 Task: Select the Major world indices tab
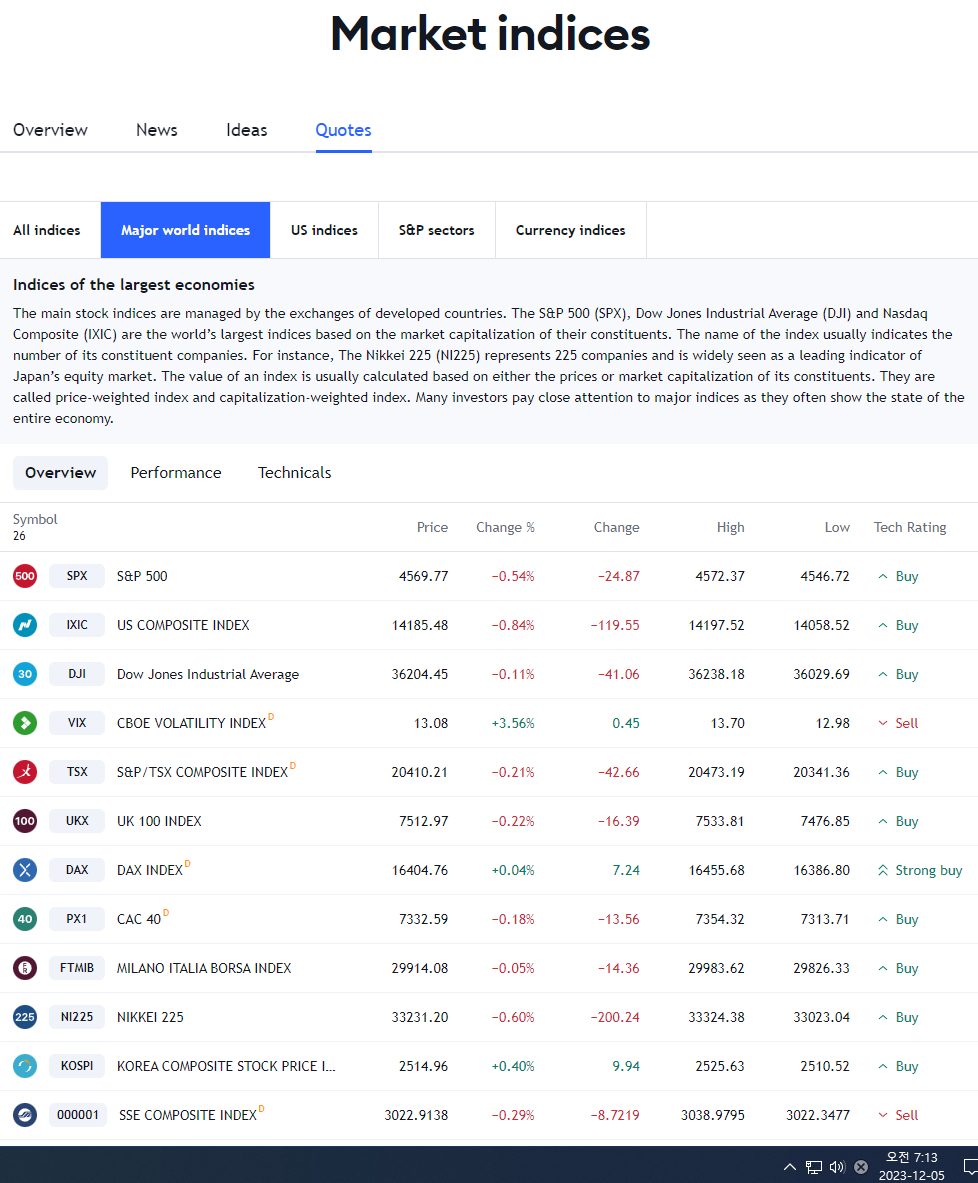(186, 230)
